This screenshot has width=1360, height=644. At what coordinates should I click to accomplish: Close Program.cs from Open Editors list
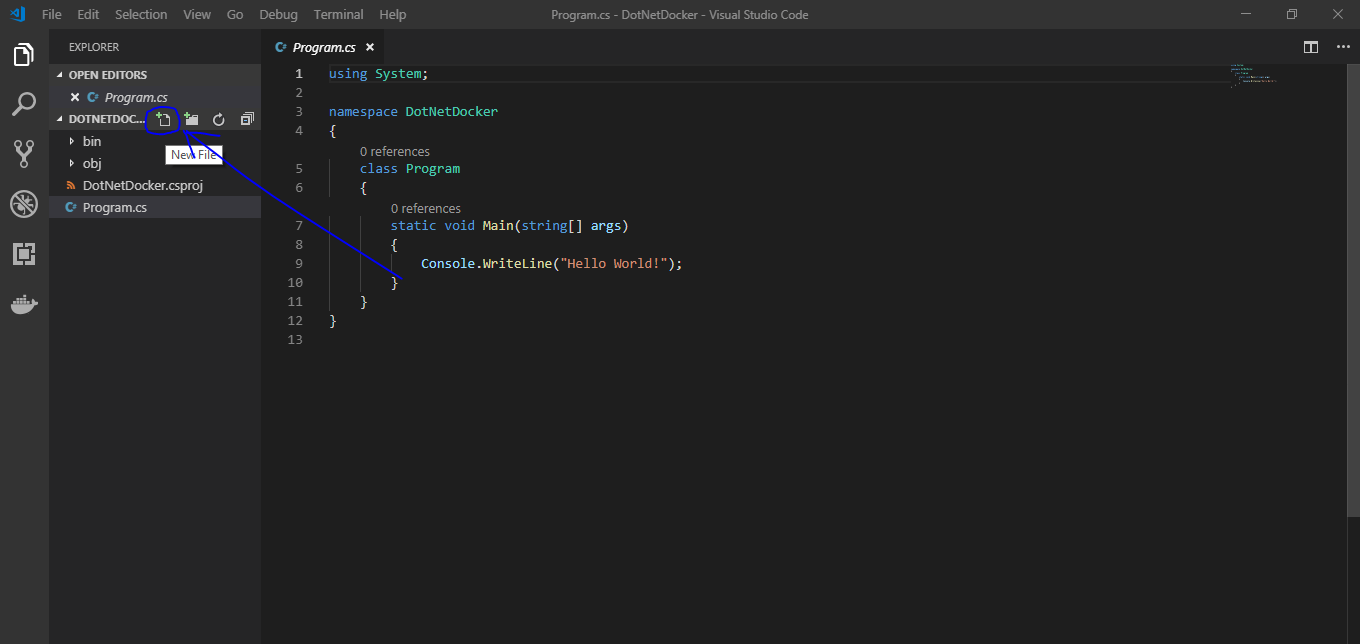[x=75, y=97]
